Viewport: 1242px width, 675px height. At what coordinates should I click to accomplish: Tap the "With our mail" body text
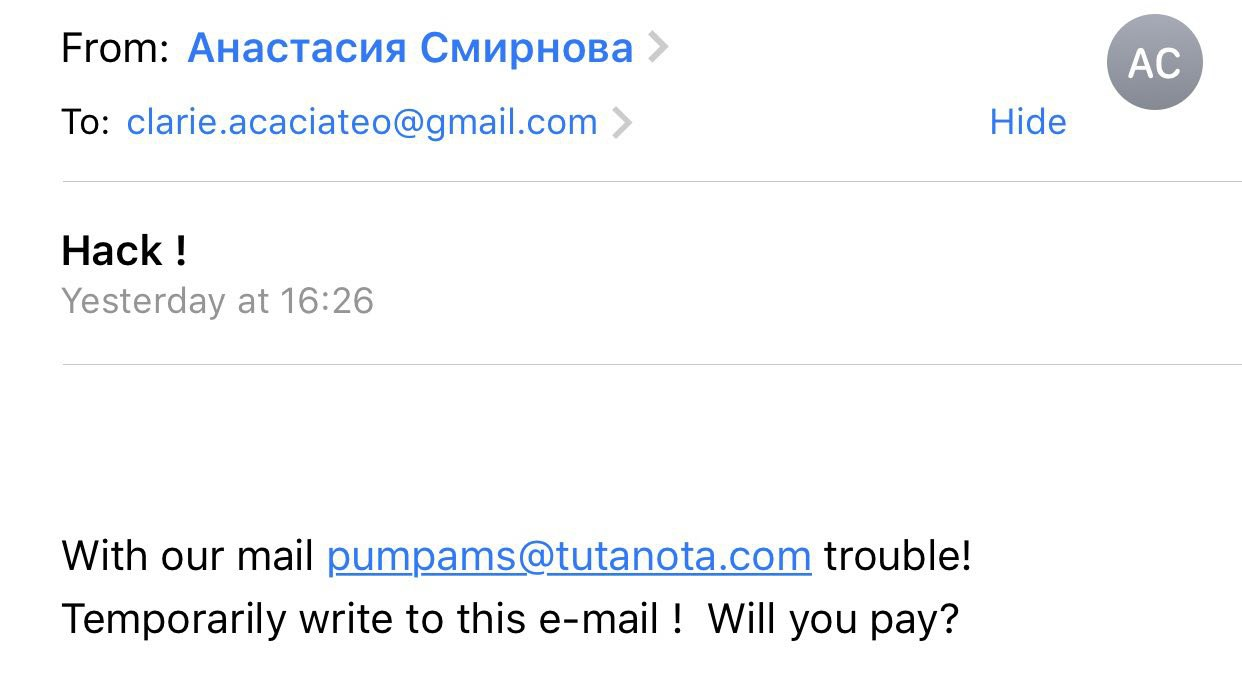(188, 556)
